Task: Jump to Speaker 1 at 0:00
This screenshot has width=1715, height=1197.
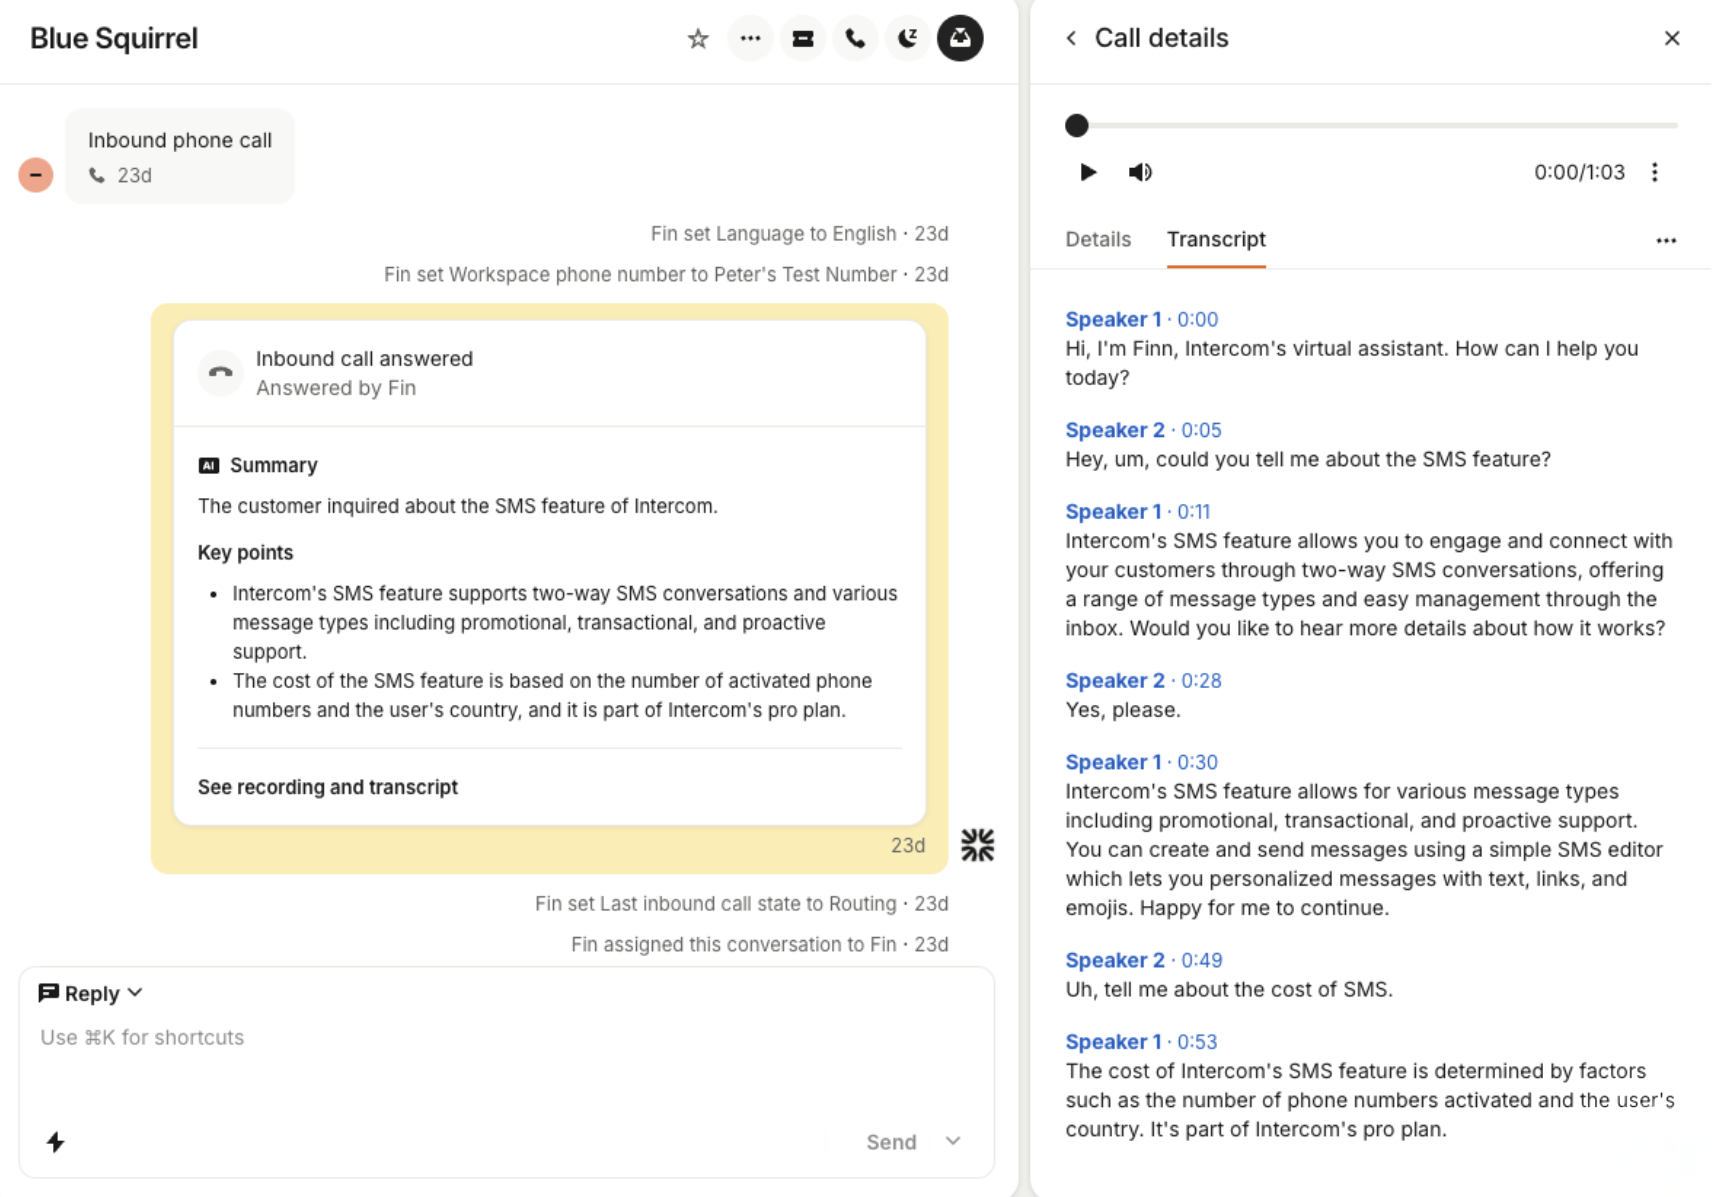Action: tap(1141, 320)
